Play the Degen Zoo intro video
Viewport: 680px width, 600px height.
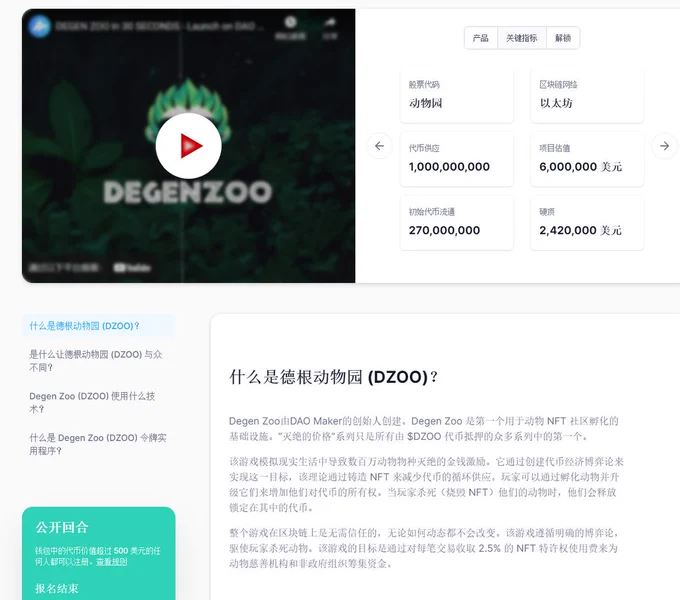(188, 146)
